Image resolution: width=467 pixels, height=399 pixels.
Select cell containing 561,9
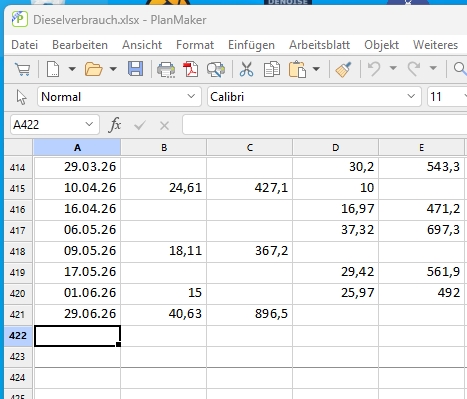pos(422,272)
